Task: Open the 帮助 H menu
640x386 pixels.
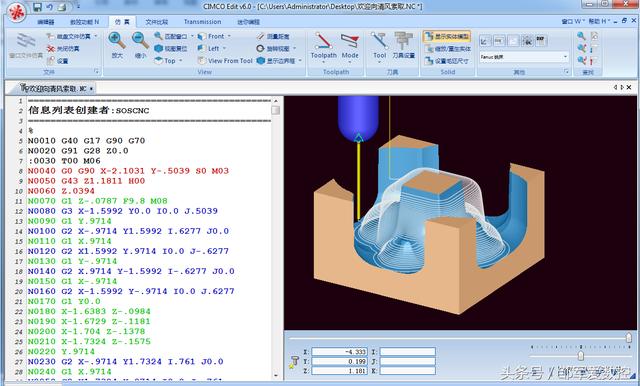Action: pyautogui.click(x=600, y=21)
